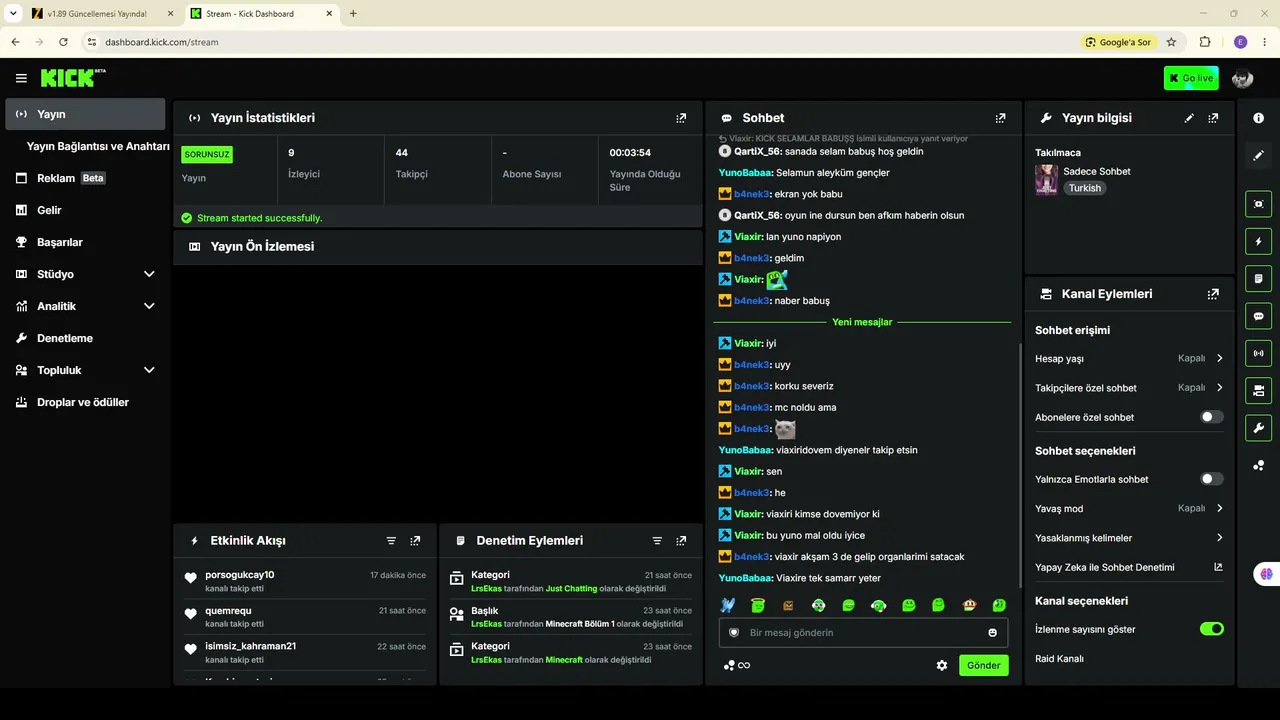
Task: Click the Google'a Sor button in address bar
Action: [x=1118, y=42]
